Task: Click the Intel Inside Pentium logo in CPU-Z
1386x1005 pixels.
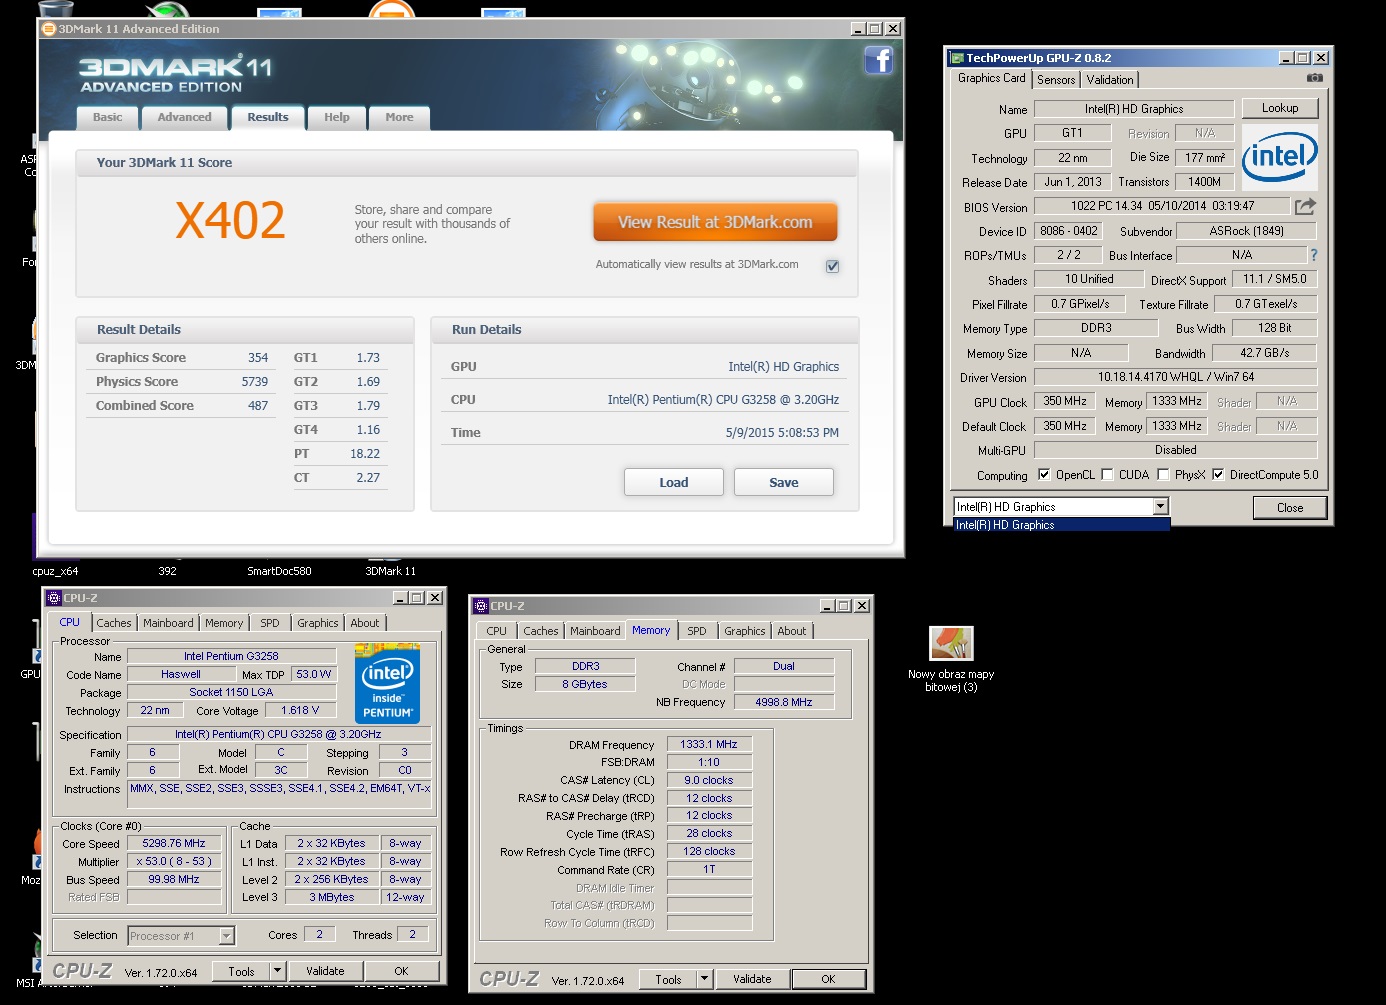Action: click(x=388, y=684)
